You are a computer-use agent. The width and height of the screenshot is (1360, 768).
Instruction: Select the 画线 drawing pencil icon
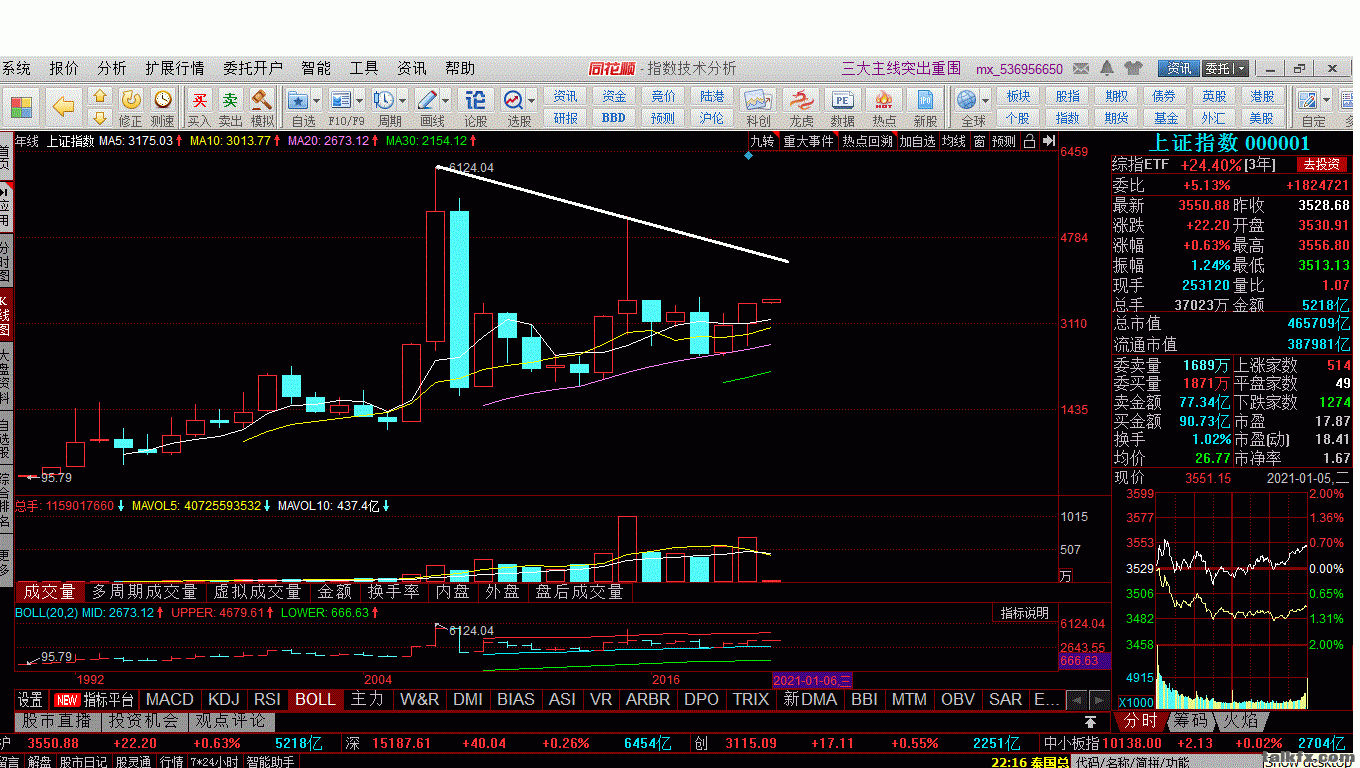(427, 100)
